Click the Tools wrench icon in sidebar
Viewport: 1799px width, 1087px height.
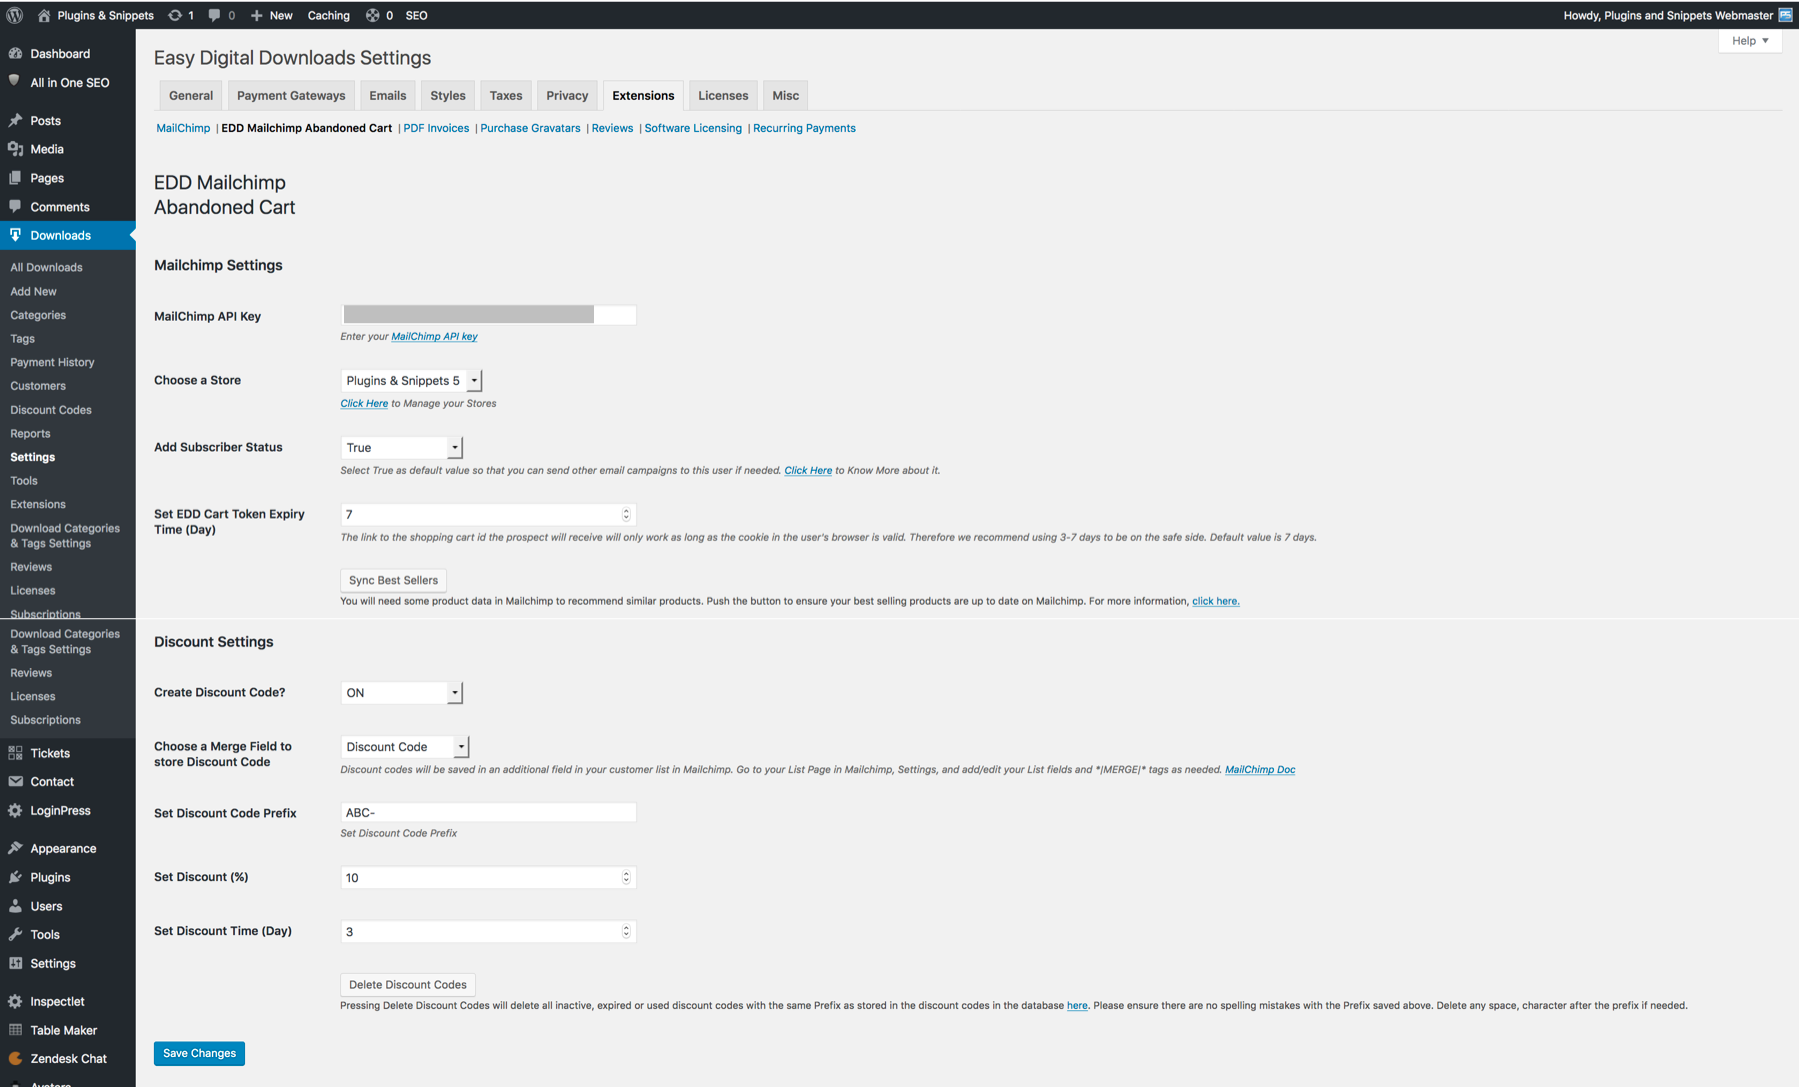15,934
